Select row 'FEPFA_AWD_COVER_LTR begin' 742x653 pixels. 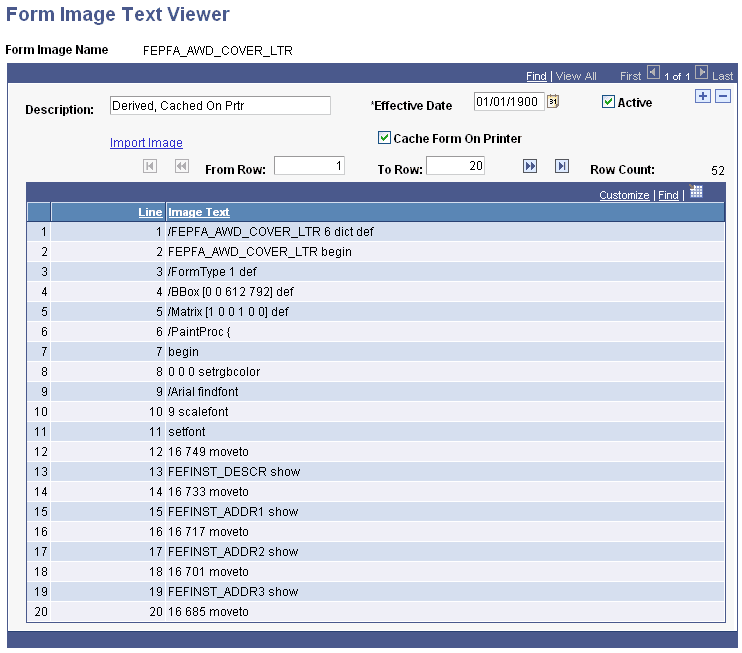pyautogui.click(x=376, y=252)
